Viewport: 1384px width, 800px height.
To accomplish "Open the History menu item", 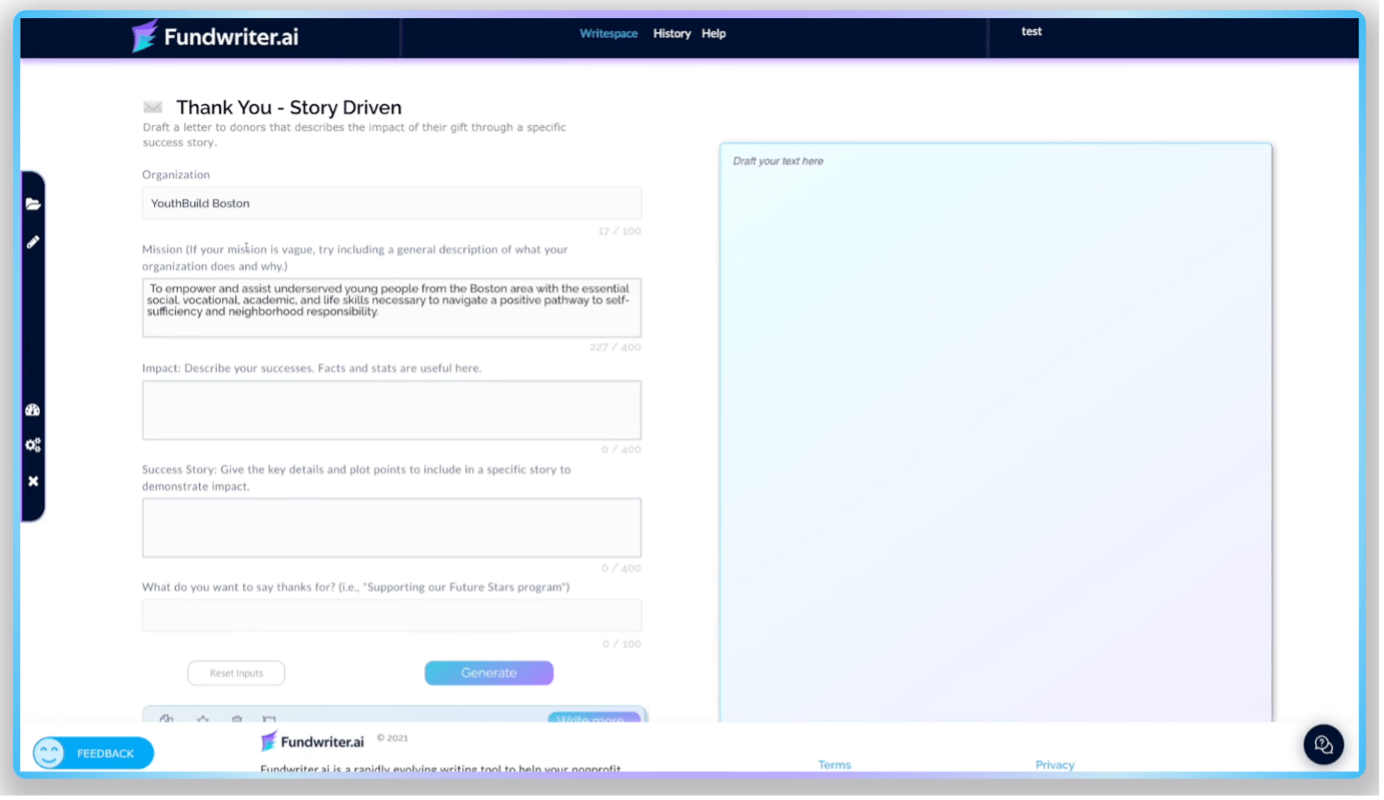I will pyautogui.click(x=674, y=34).
